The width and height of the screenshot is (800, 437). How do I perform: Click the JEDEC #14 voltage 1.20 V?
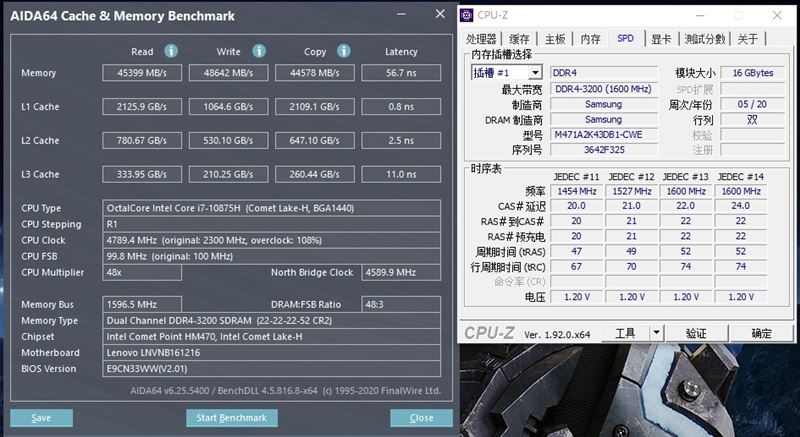741,296
